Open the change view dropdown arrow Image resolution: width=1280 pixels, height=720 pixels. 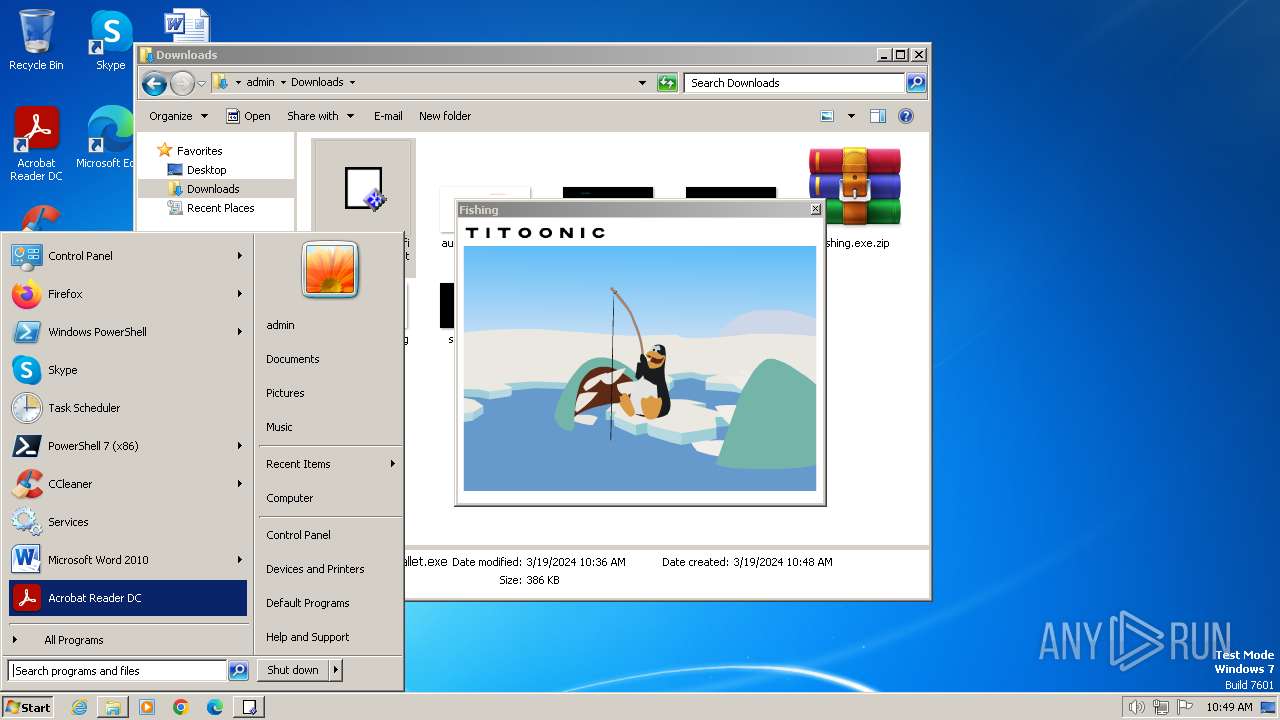[x=851, y=116]
